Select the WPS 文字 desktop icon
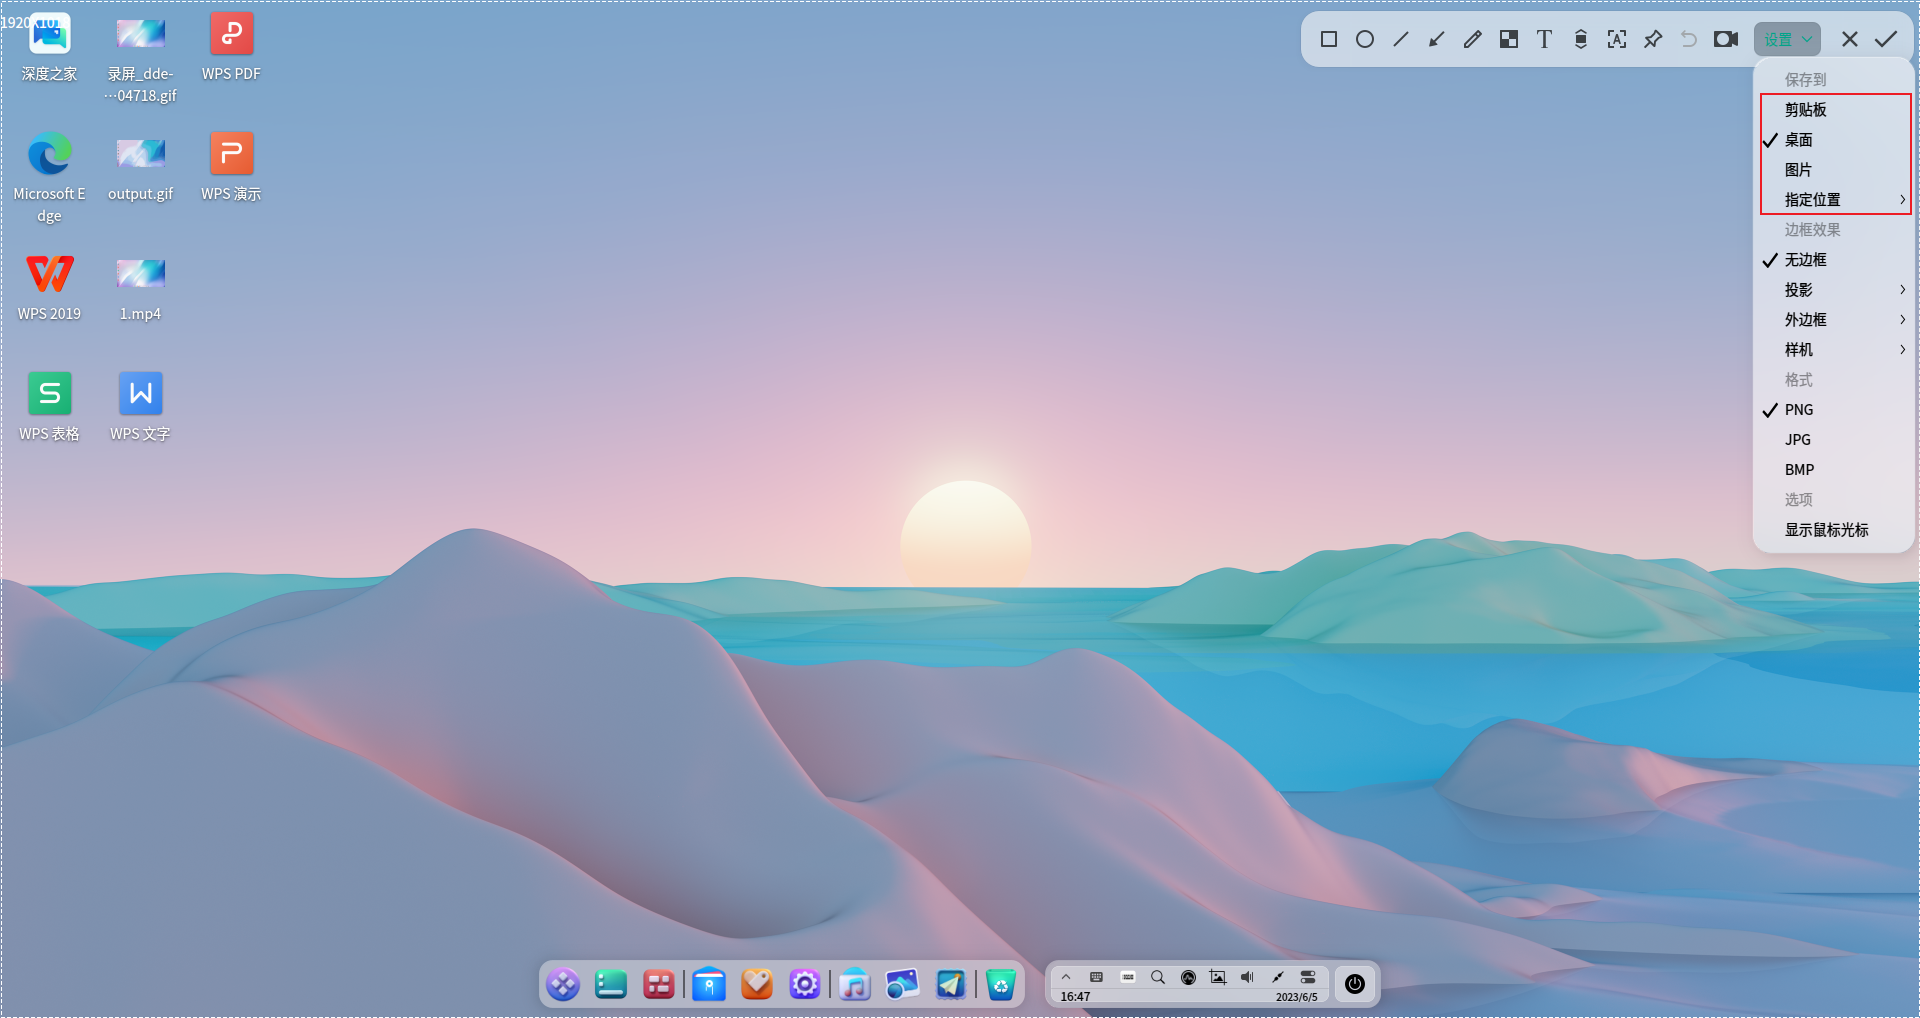The image size is (1920, 1018). 140,407
